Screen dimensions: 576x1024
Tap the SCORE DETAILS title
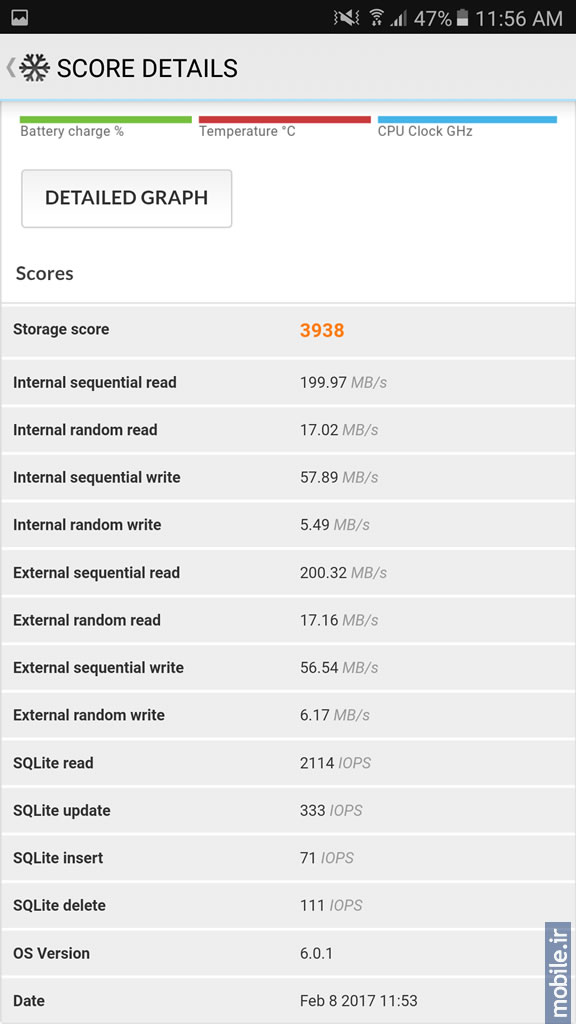pos(147,68)
